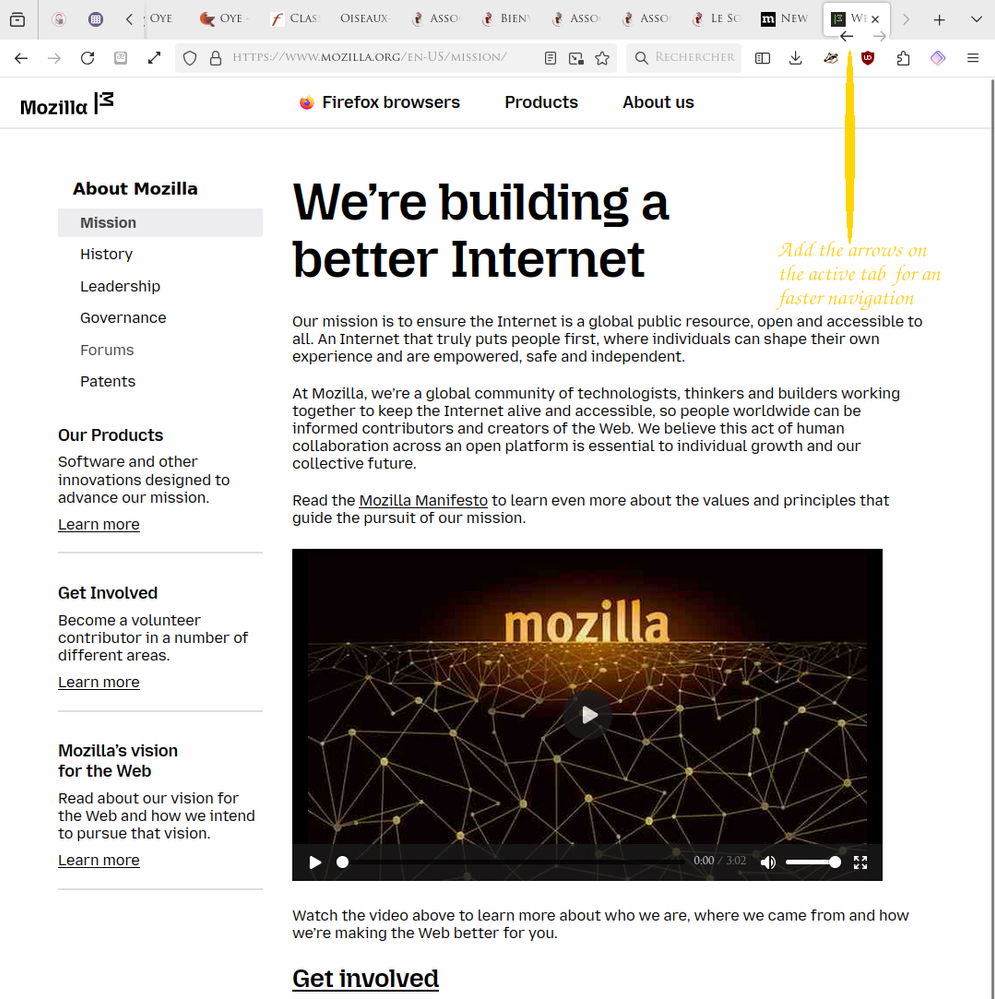Open the Mozilla Manifesto link

coord(423,500)
